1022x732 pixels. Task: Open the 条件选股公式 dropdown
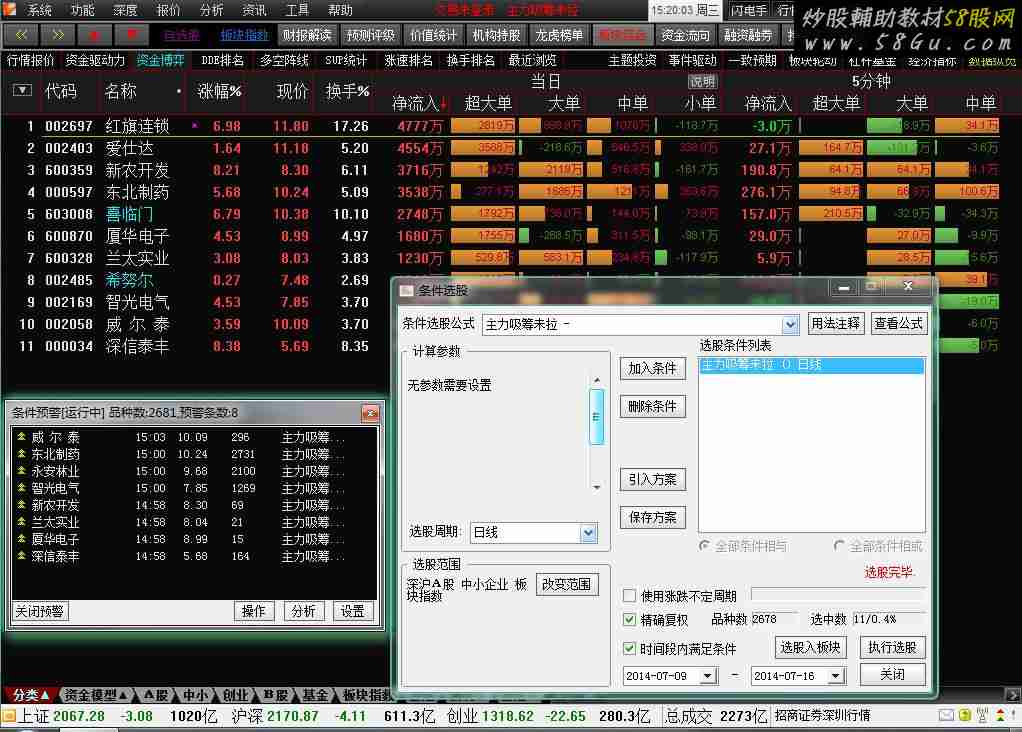pyautogui.click(x=790, y=324)
